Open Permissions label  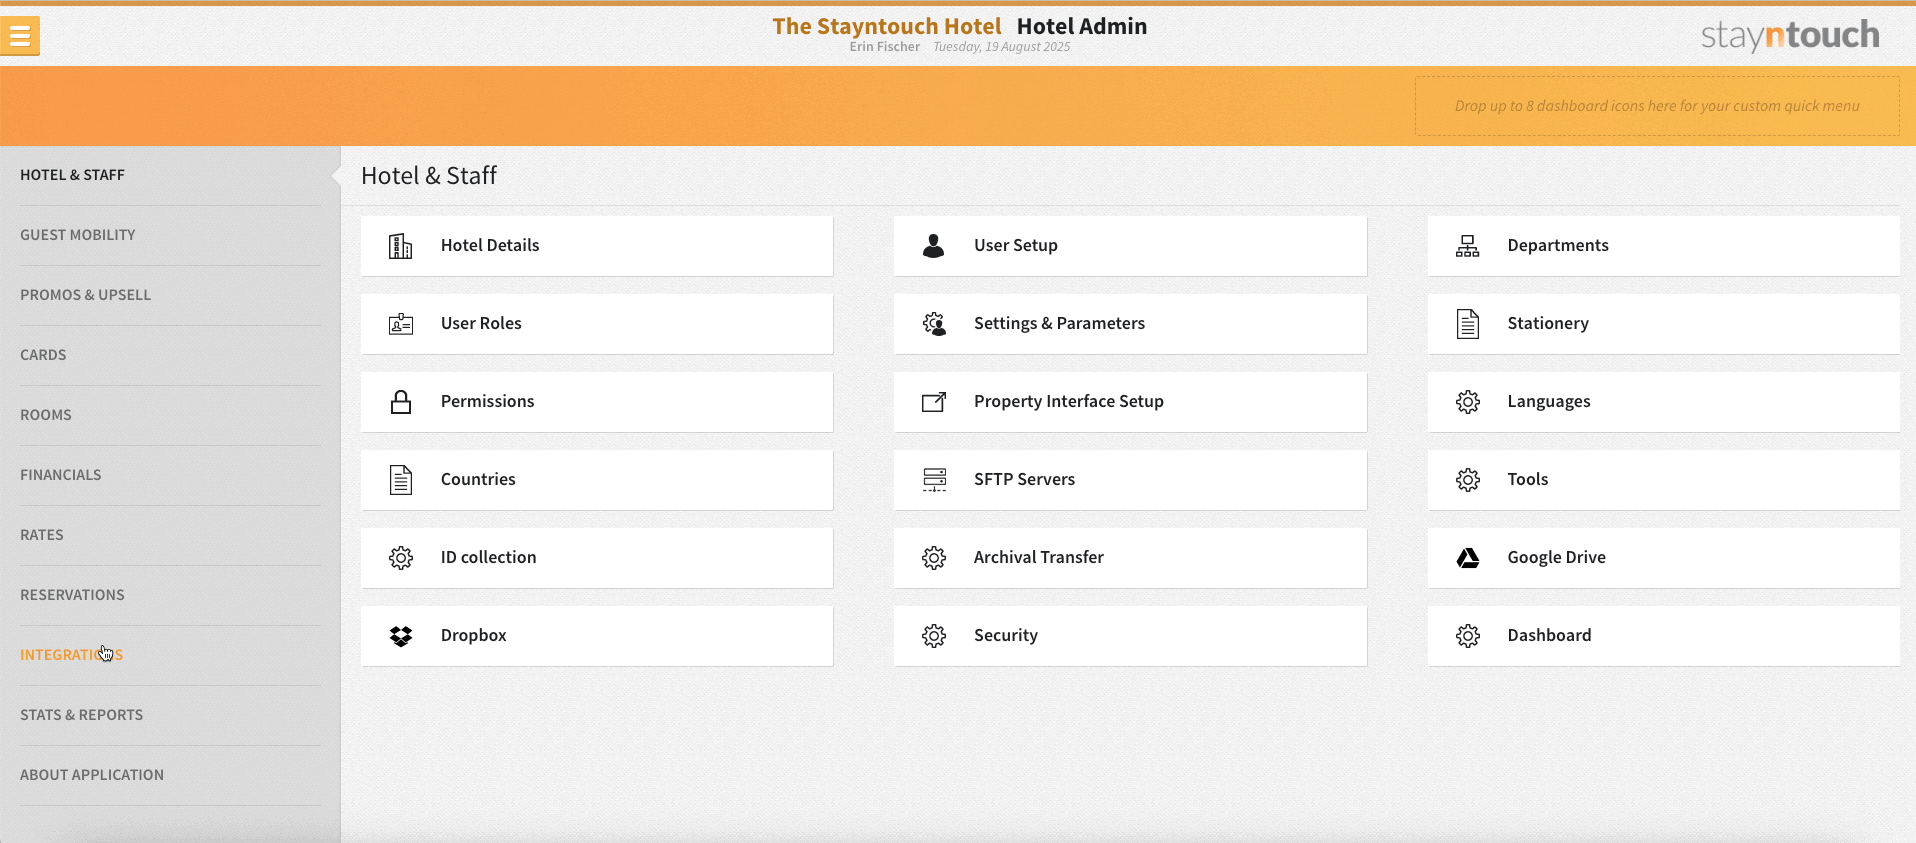pos(487,402)
